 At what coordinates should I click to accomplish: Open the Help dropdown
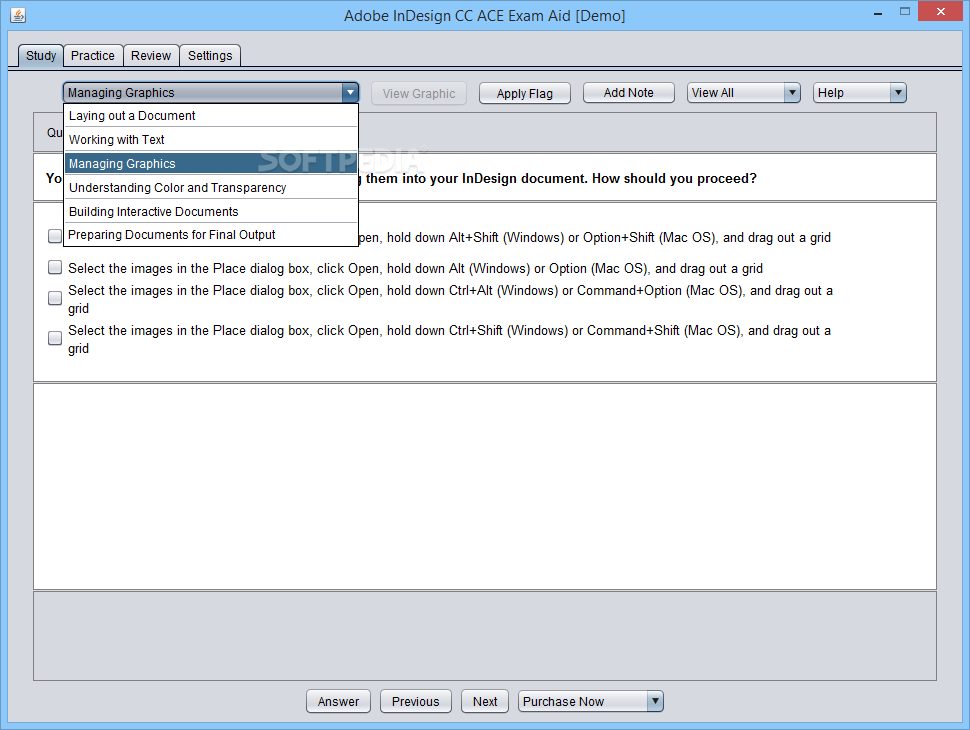click(859, 93)
